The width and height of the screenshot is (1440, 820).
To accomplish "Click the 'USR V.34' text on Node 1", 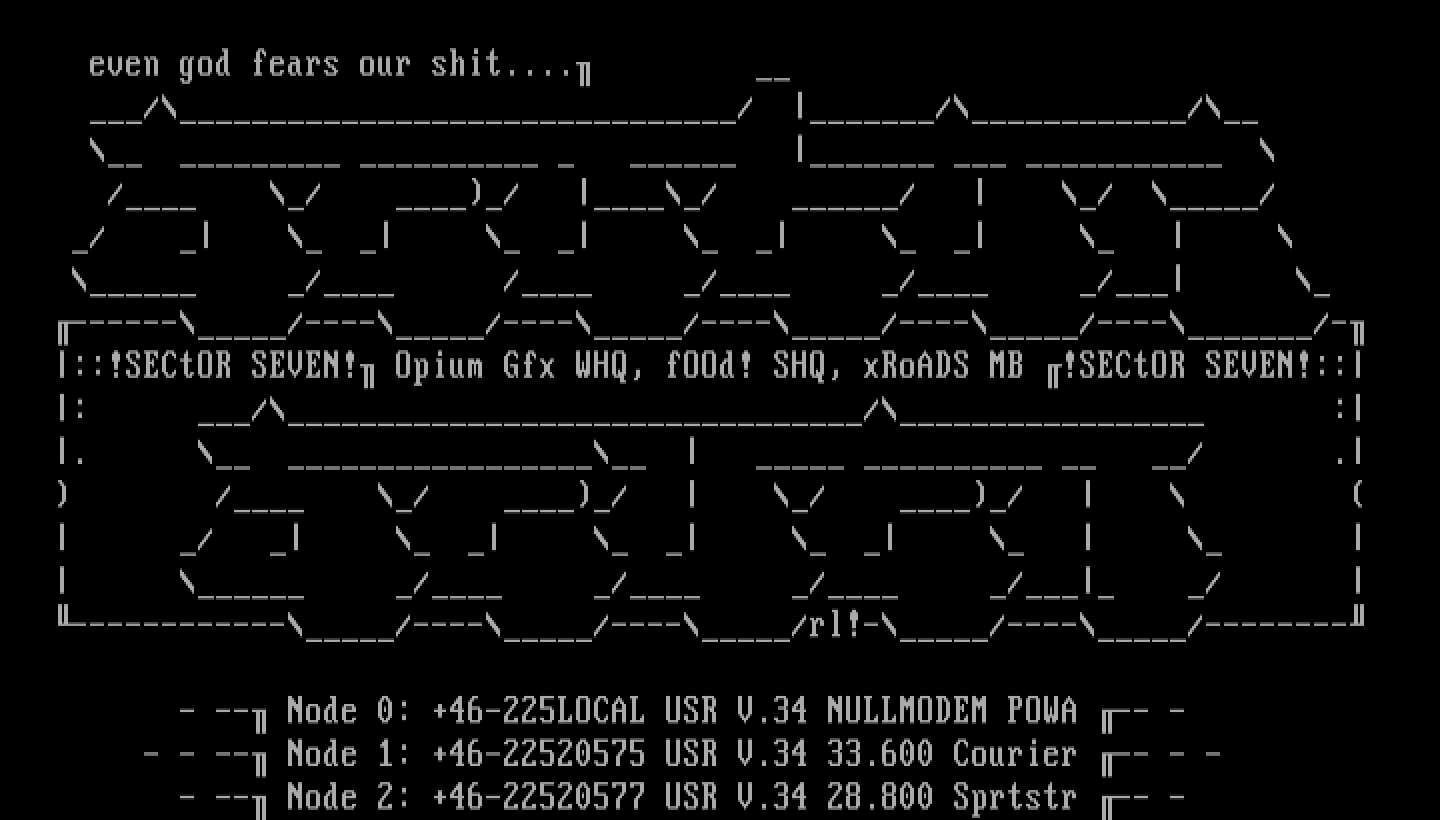I will (x=737, y=754).
